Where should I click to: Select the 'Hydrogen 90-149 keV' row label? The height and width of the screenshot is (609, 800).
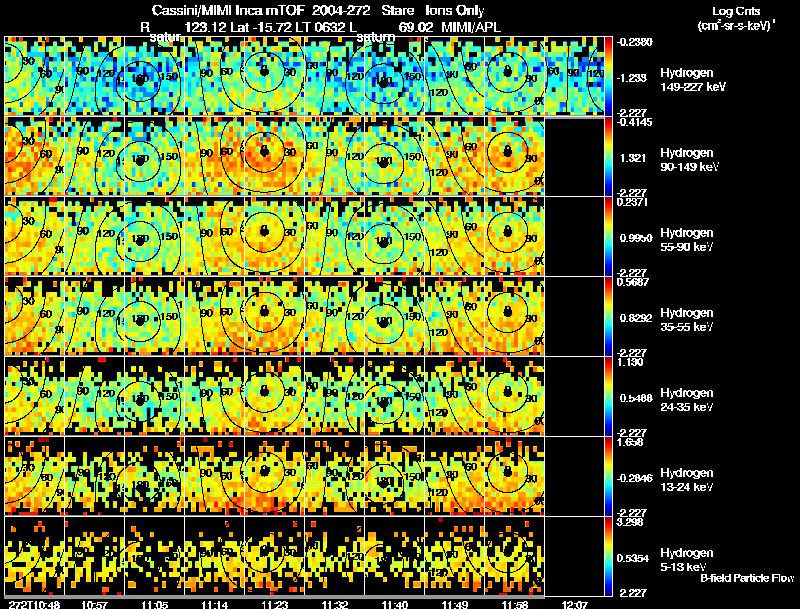tap(690, 160)
